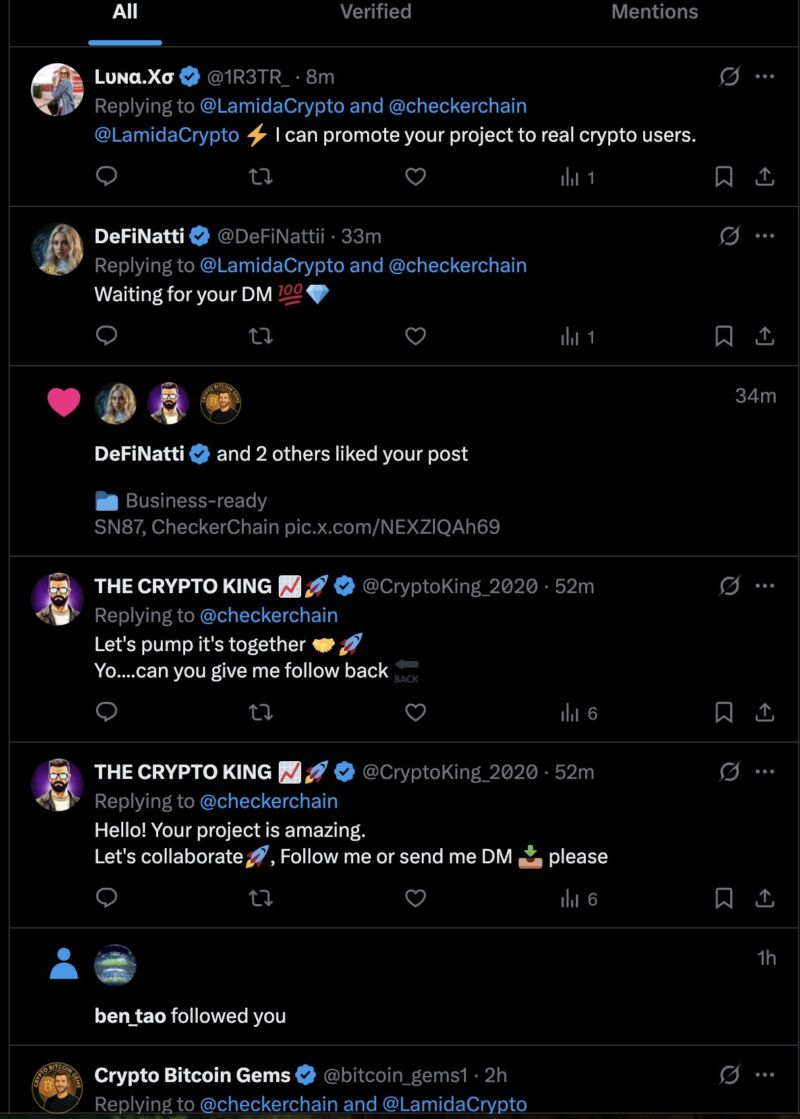This screenshot has height=1119, width=800.
Task: Open ben_tao's profile from follow notification
Action: point(131,1016)
